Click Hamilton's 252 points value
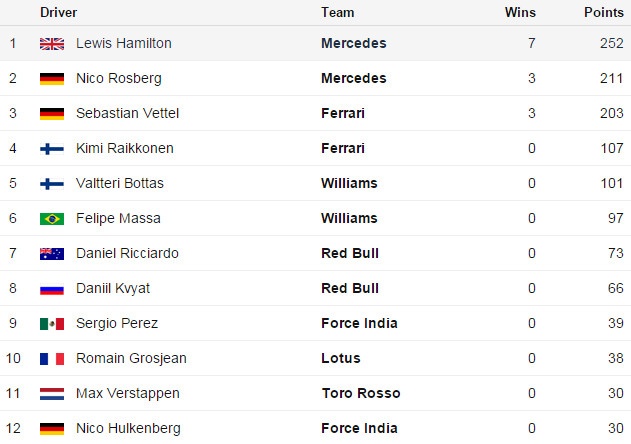Viewport: 631px width, 444px height. pyautogui.click(x=611, y=43)
